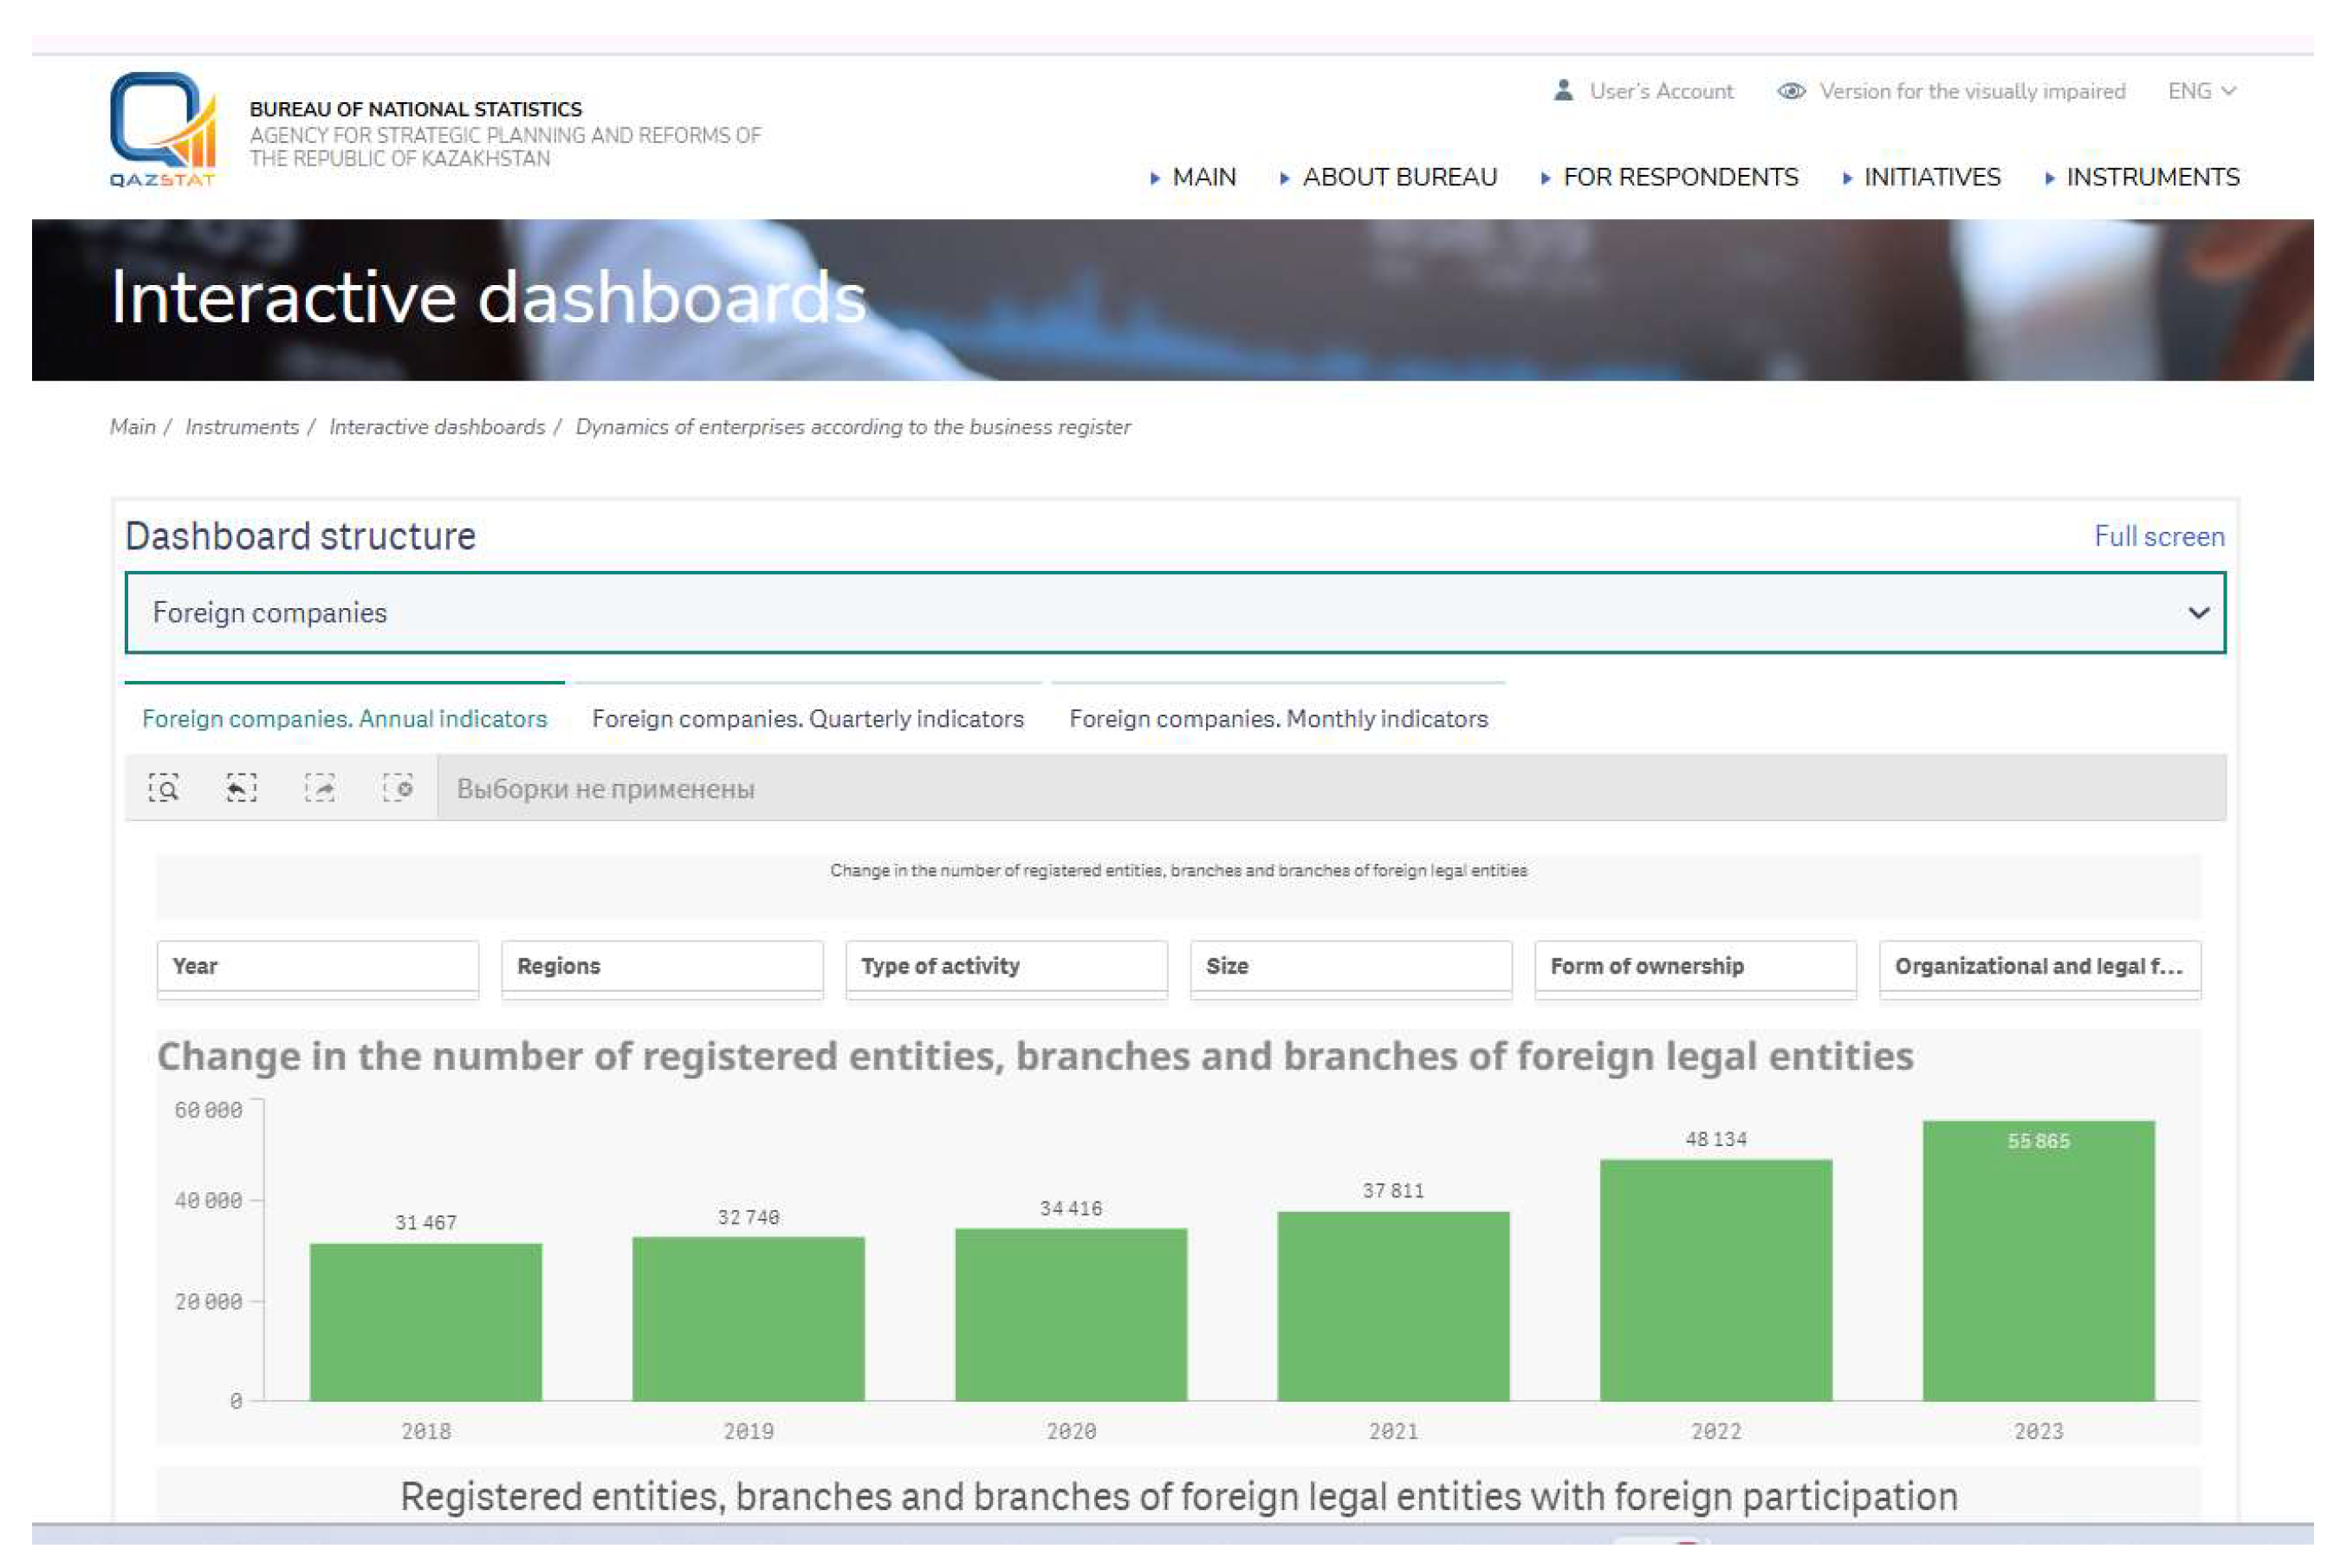Click the step back selection icon
The height and width of the screenshot is (1568, 2347).
241,788
